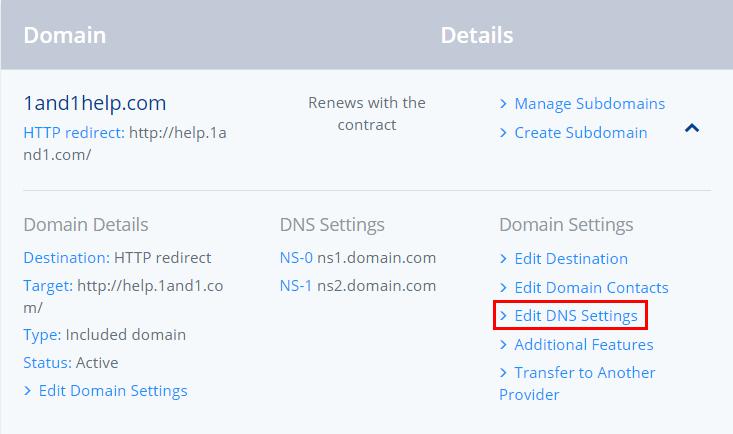Open Edit Destination link
Image resolution: width=733 pixels, height=434 pixels.
pyautogui.click(x=571, y=259)
